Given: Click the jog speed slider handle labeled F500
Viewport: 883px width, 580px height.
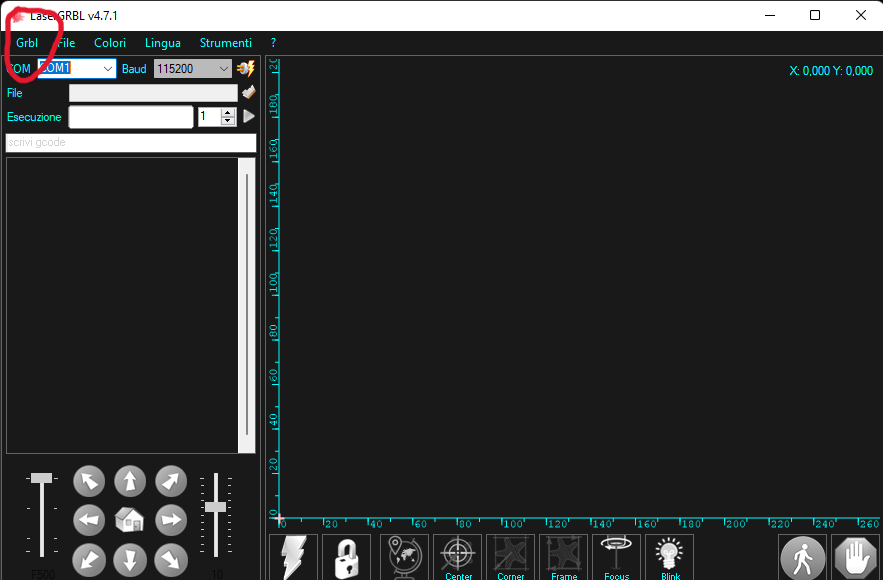Looking at the screenshot, I should [x=41, y=478].
